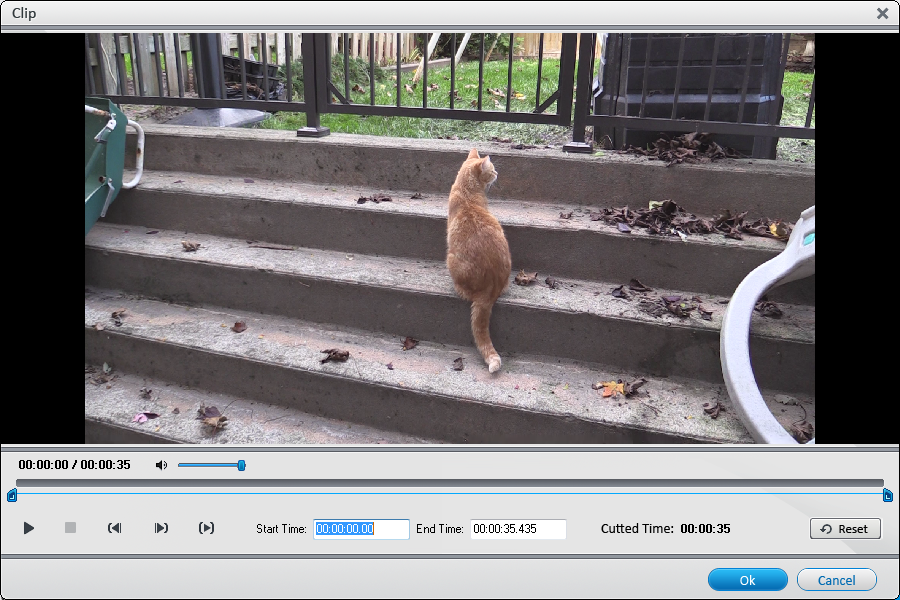Adjust the volume slider handle

pos(242,465)
